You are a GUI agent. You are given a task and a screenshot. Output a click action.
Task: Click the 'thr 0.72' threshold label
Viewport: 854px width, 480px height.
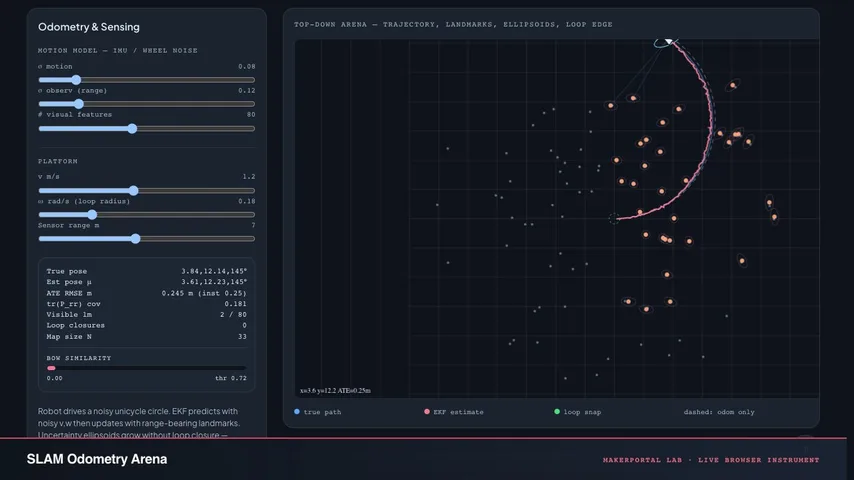click(x=231, y=378)
